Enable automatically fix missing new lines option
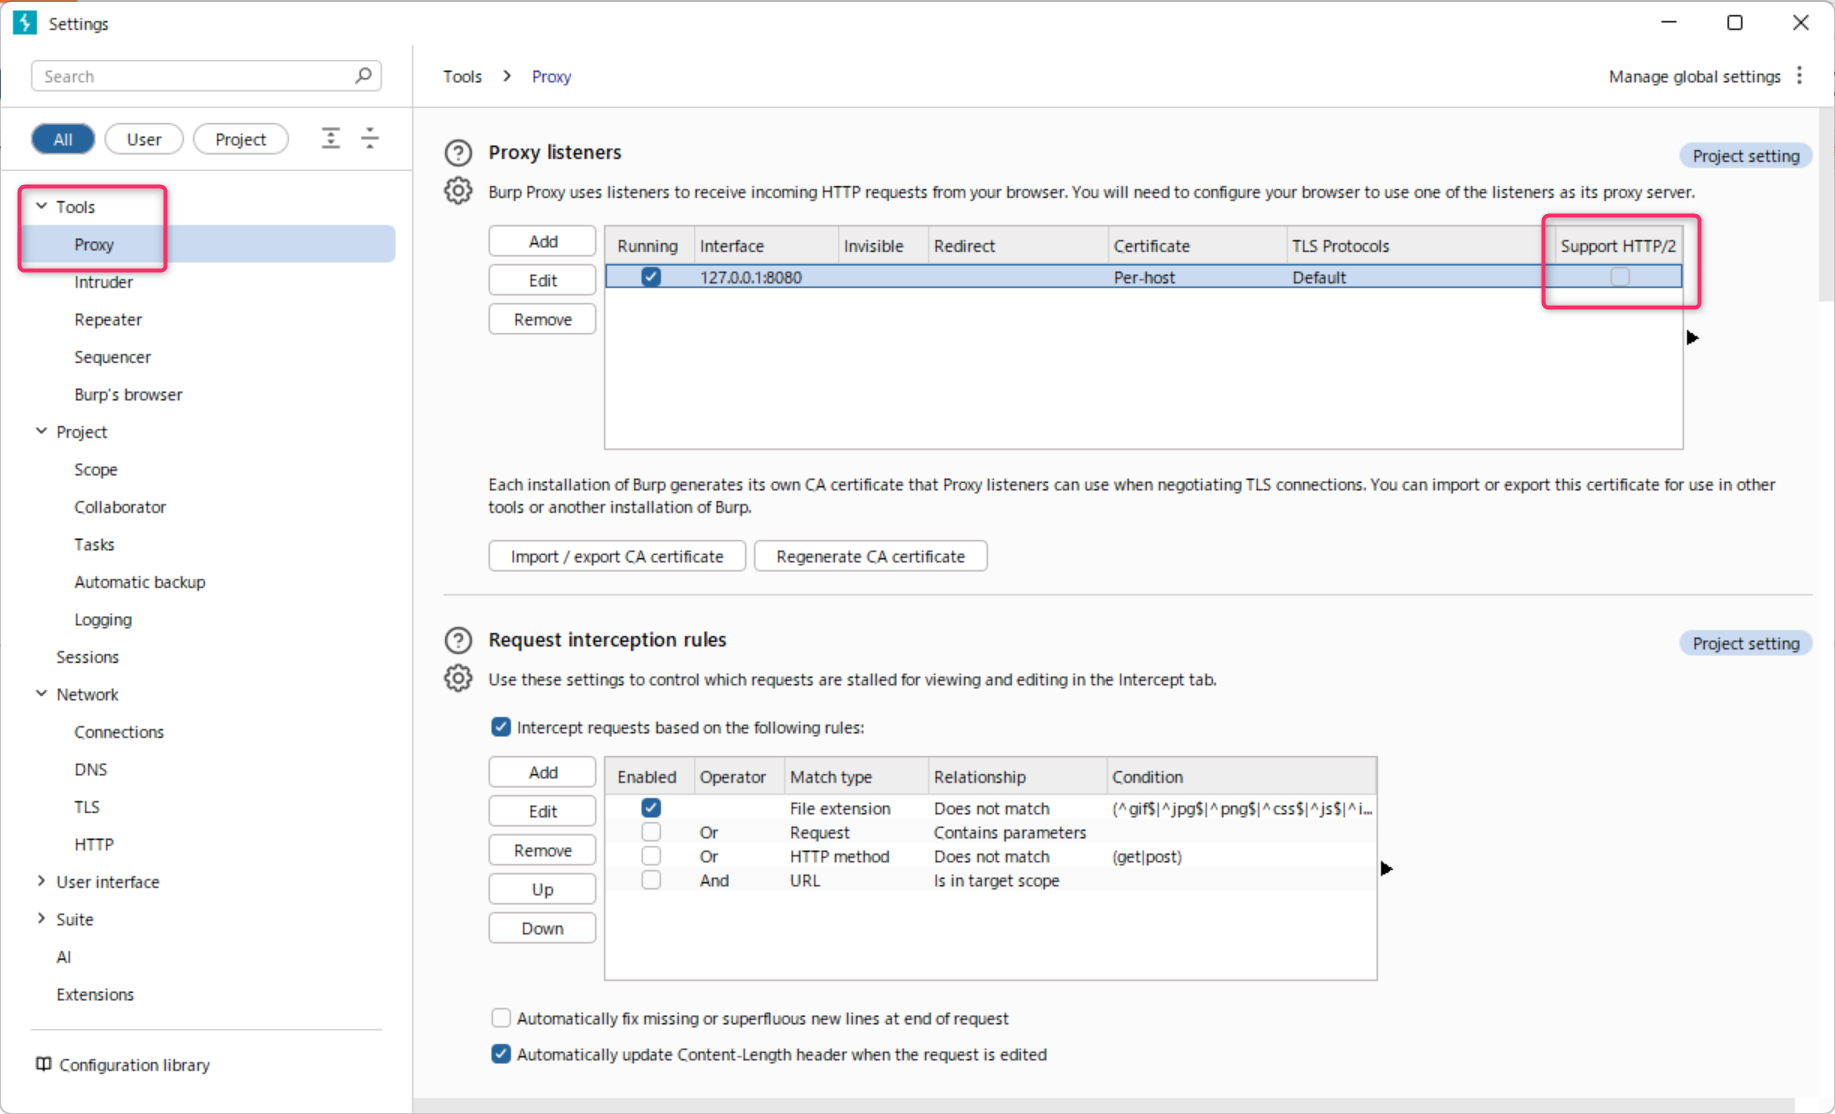 [x=501, y=1018]
